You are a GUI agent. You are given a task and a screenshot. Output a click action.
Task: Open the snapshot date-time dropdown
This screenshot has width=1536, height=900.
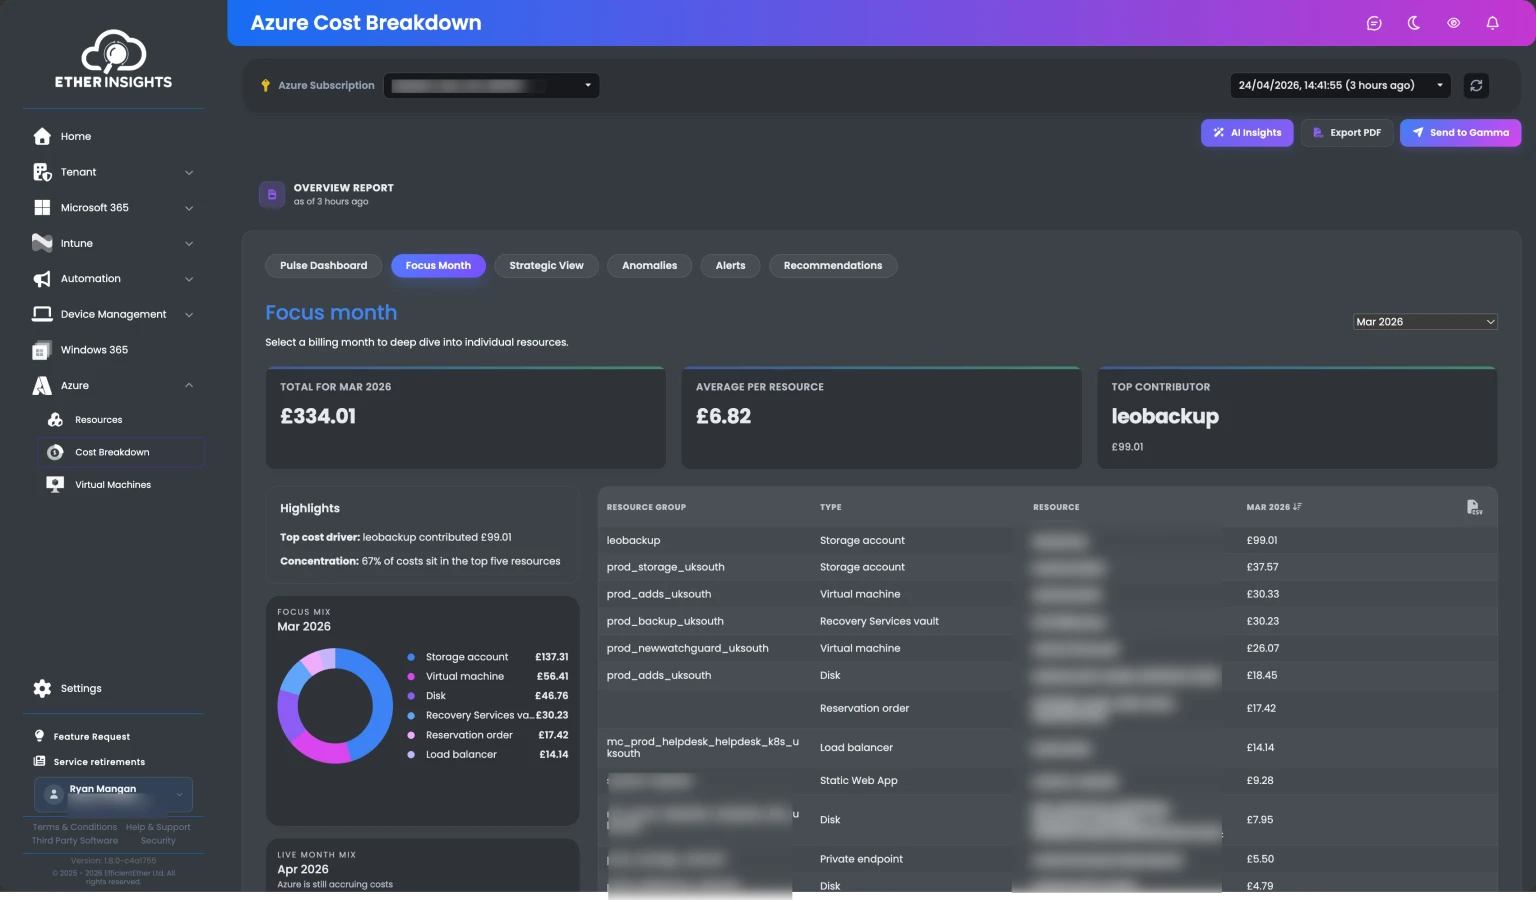pos(1341,85)
